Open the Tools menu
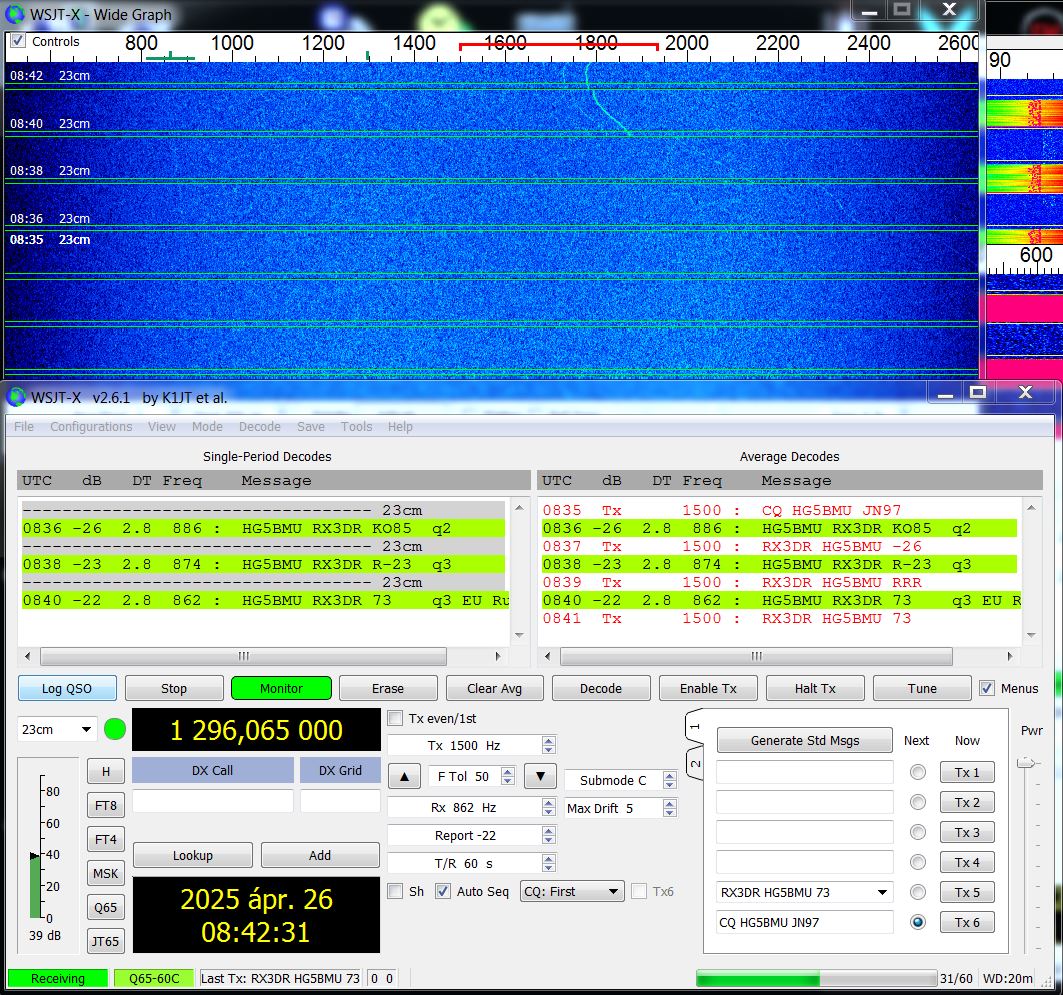The image size is (1063, 995). (x=356, y=426)
